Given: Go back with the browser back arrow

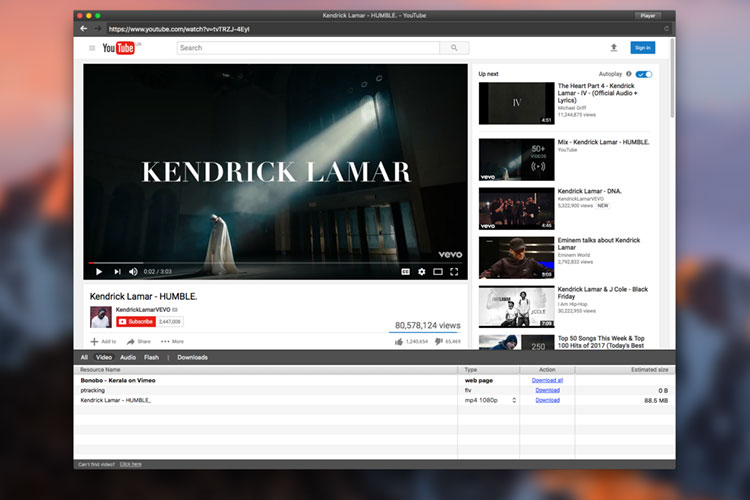Looking at the screenshot, I should coord(84,29).
